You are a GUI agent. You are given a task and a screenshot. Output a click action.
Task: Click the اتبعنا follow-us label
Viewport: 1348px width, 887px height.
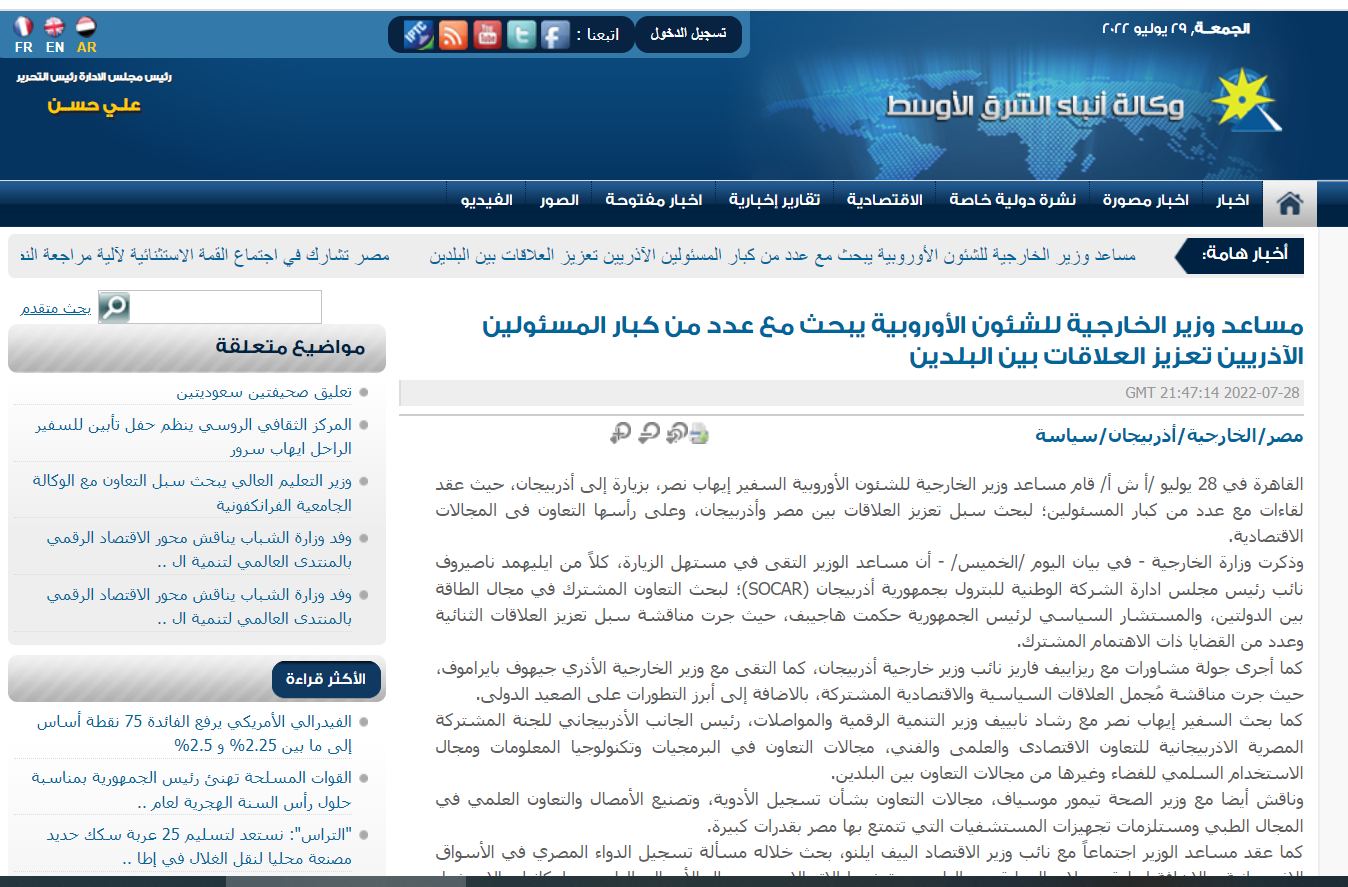tap(598, 35)
